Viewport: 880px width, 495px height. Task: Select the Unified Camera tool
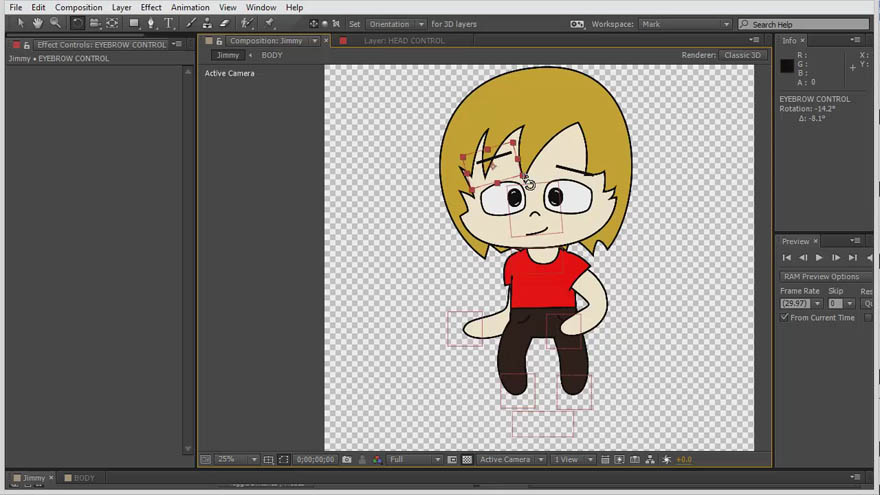(95, 24)
